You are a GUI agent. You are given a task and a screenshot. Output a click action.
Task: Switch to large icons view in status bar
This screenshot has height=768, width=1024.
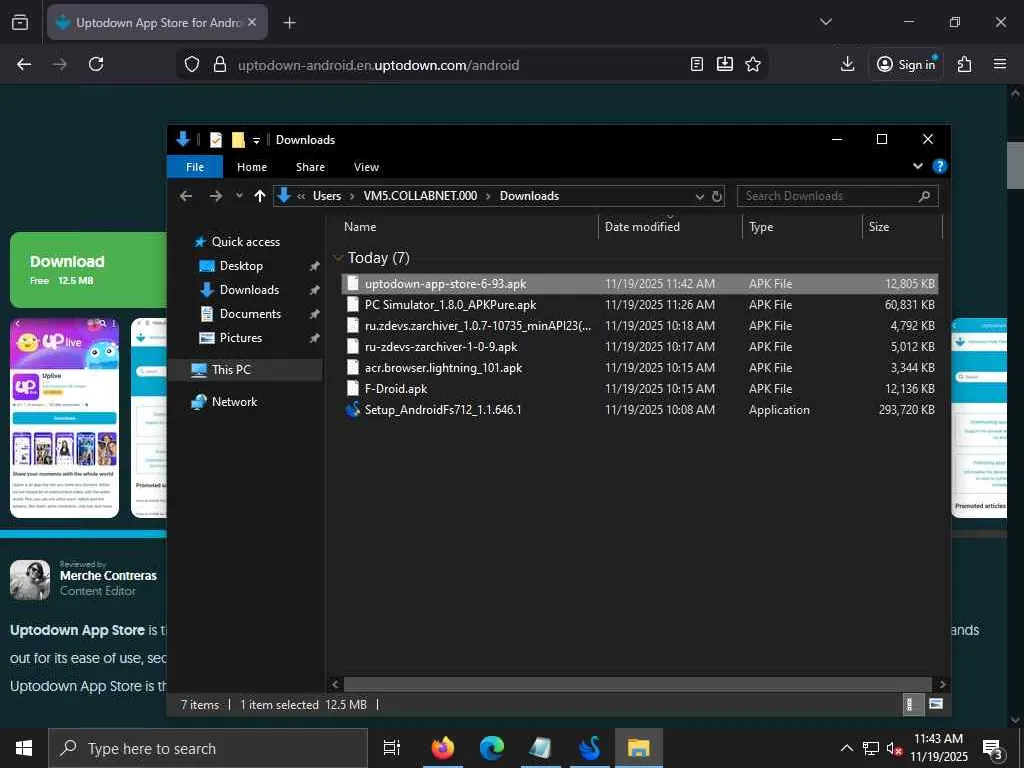[x=935, y=704]
